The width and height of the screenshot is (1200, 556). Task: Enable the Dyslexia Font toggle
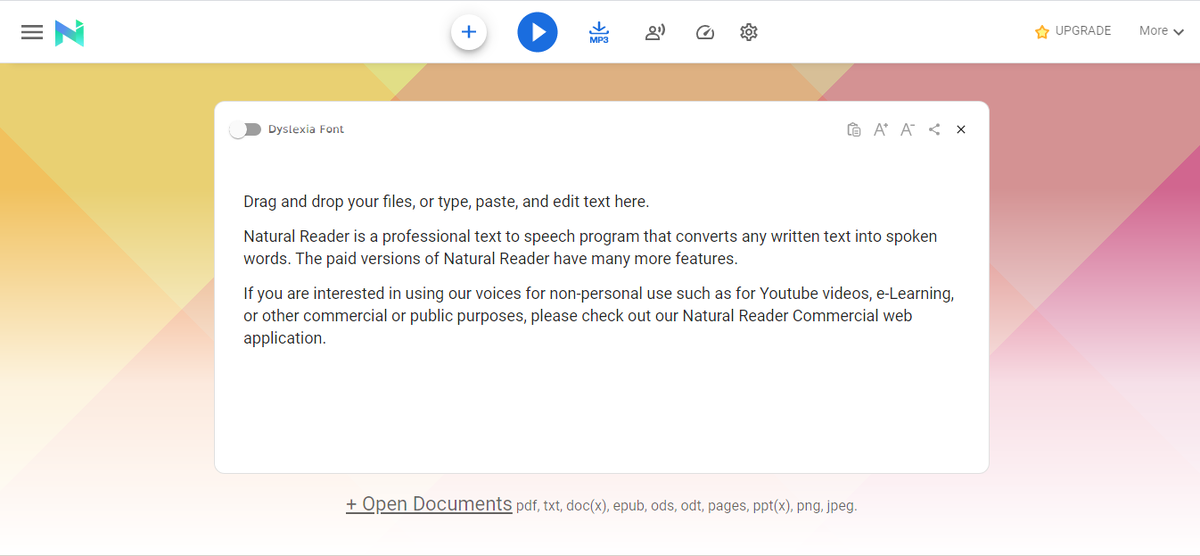point(245,129)
